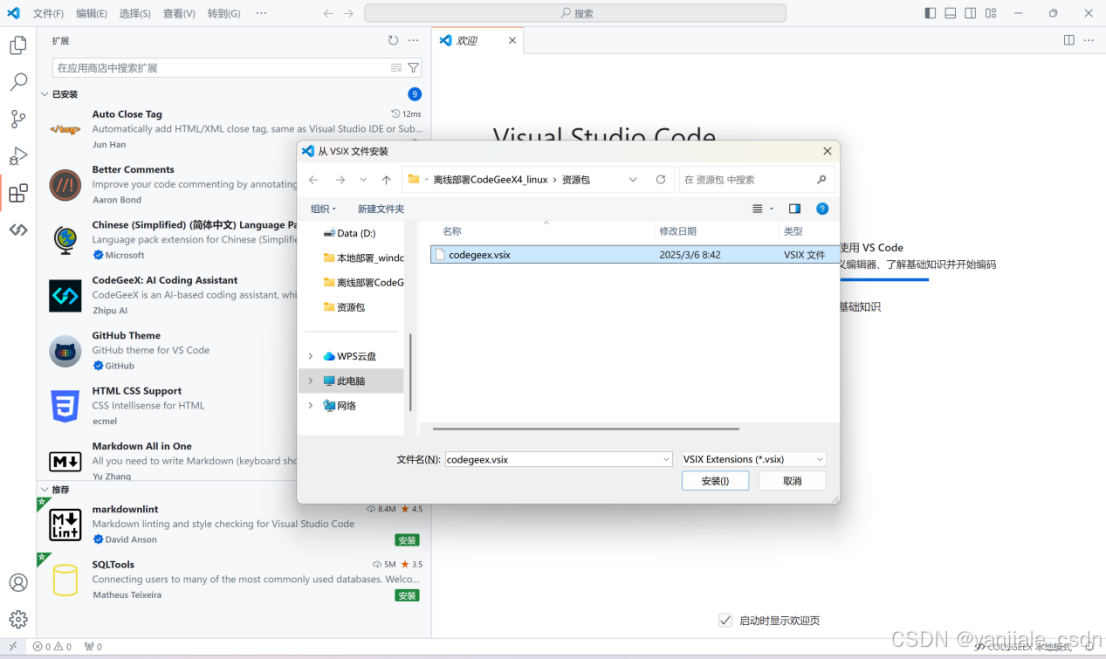
Task: Open the extension filter icon
Action: click(413, 67)
